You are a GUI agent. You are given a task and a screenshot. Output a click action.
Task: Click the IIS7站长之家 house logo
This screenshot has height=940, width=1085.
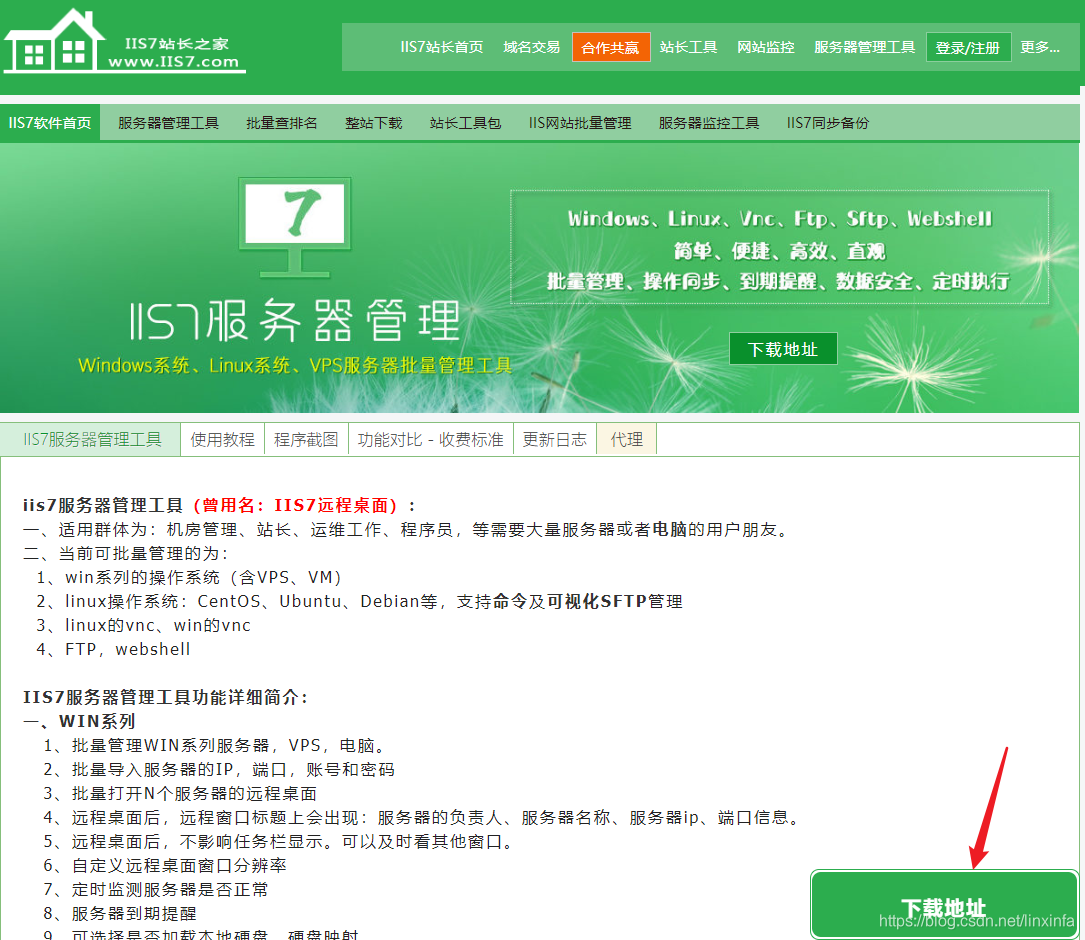(x=125, y=40)
